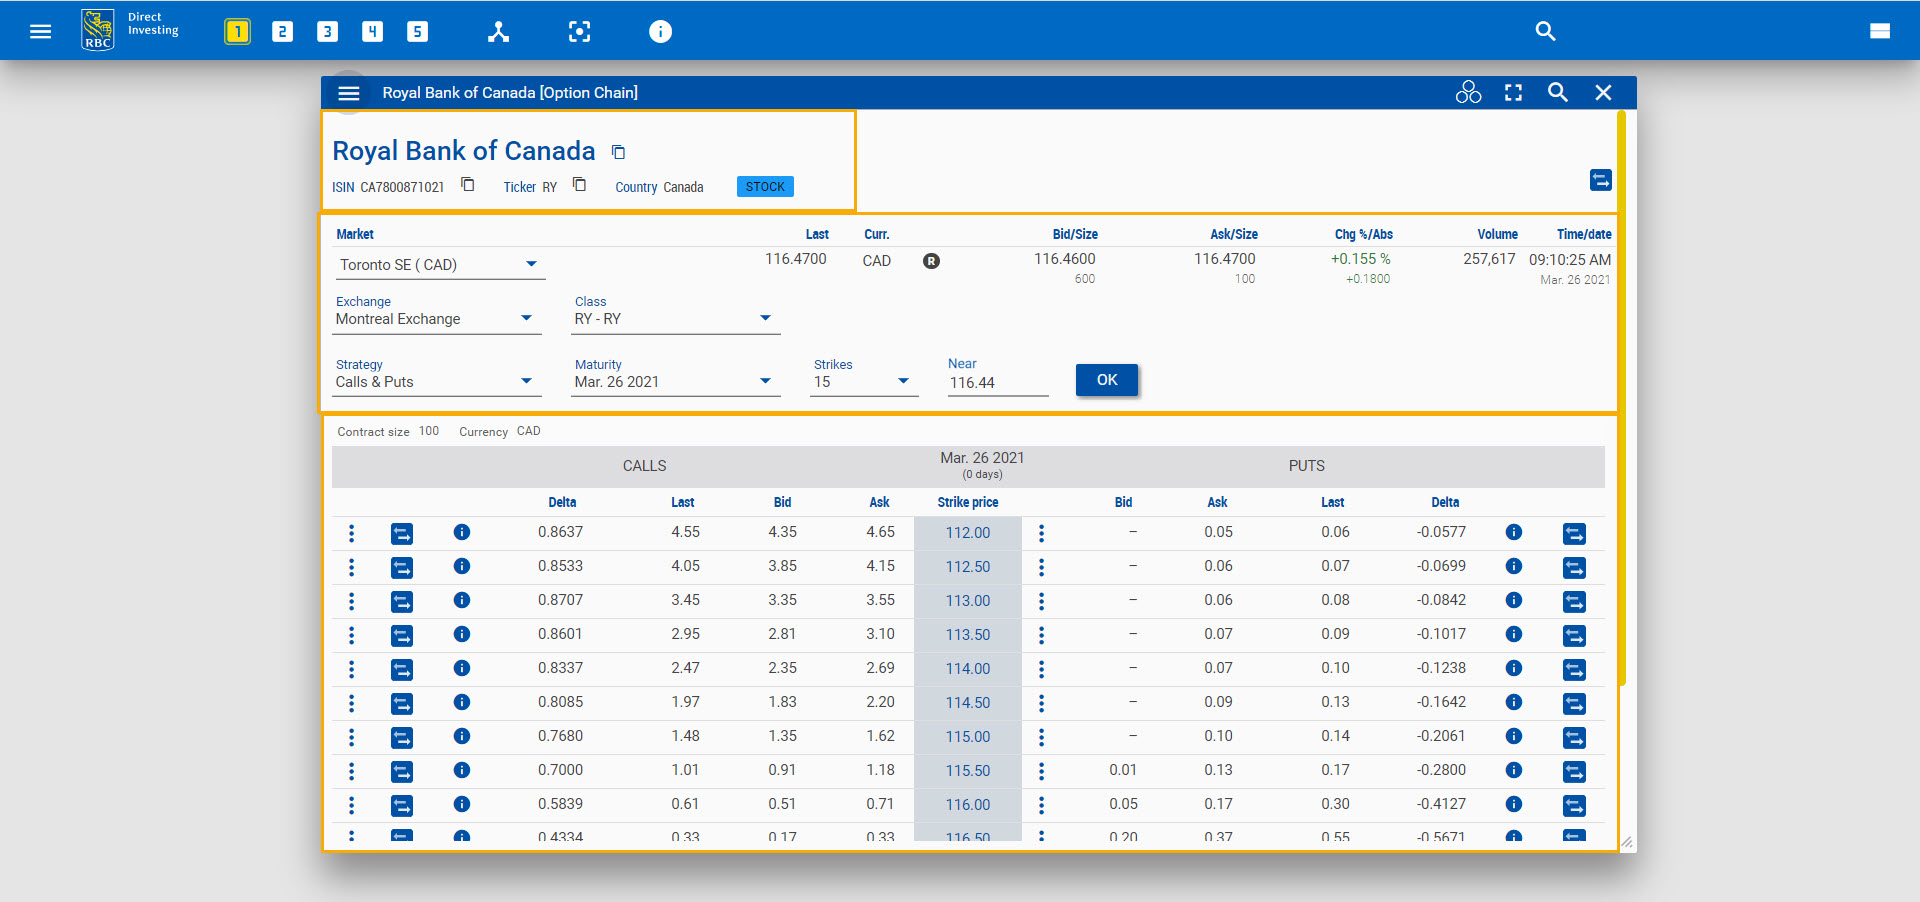Click the linked-circles icon in panel header

(1468, 92)
